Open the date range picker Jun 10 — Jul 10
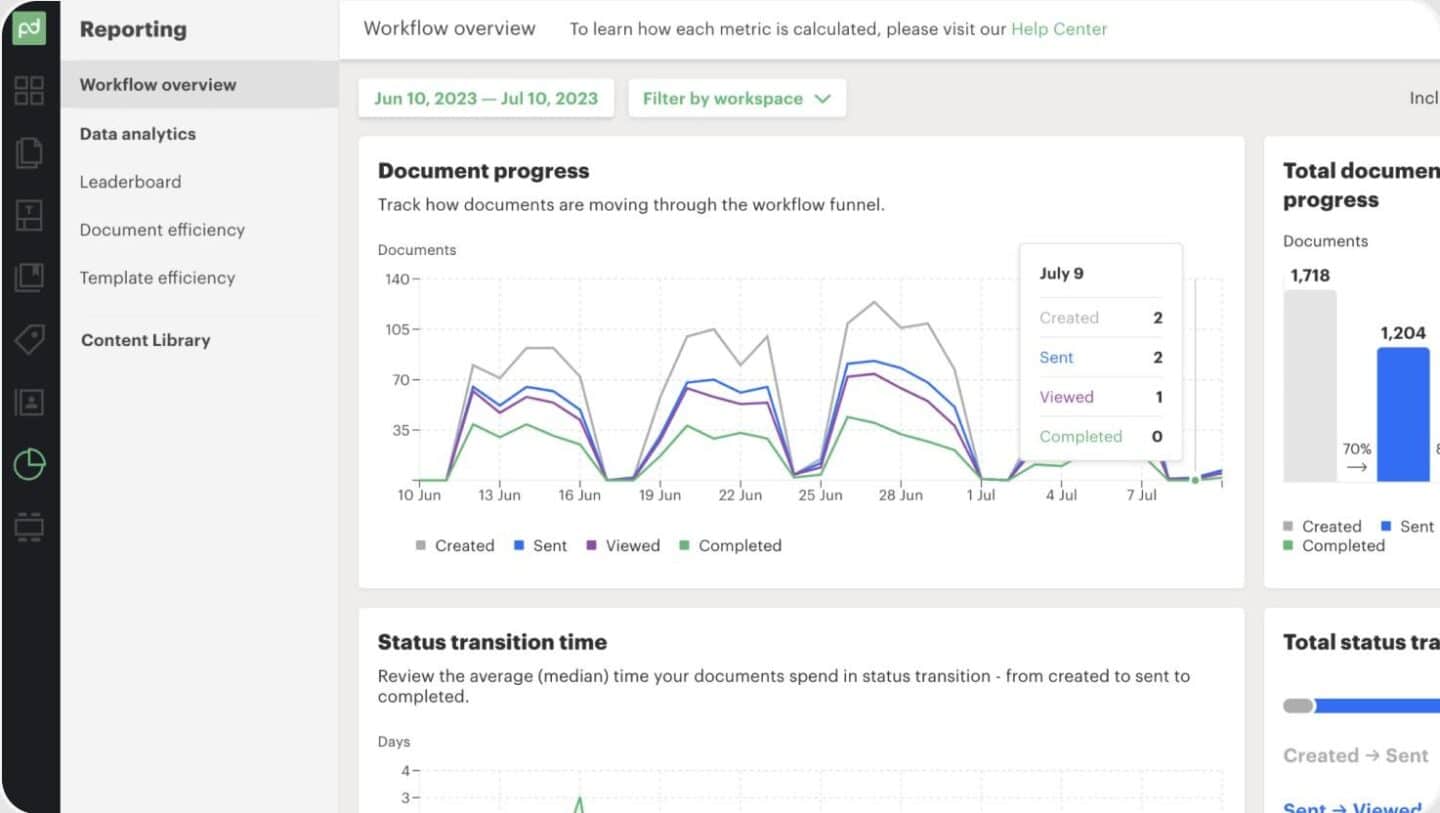This screenshot has height=813, width=1440. (485, 97)
